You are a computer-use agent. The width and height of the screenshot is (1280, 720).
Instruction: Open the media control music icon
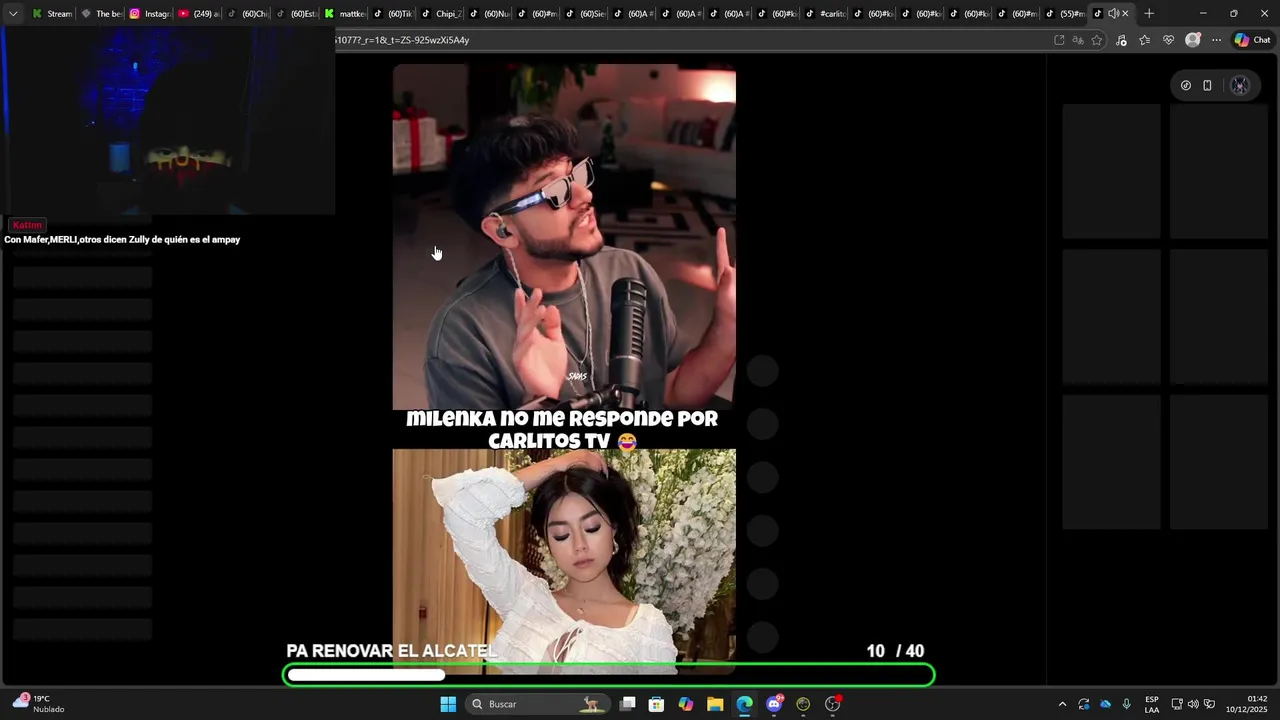click(1121, 40)
